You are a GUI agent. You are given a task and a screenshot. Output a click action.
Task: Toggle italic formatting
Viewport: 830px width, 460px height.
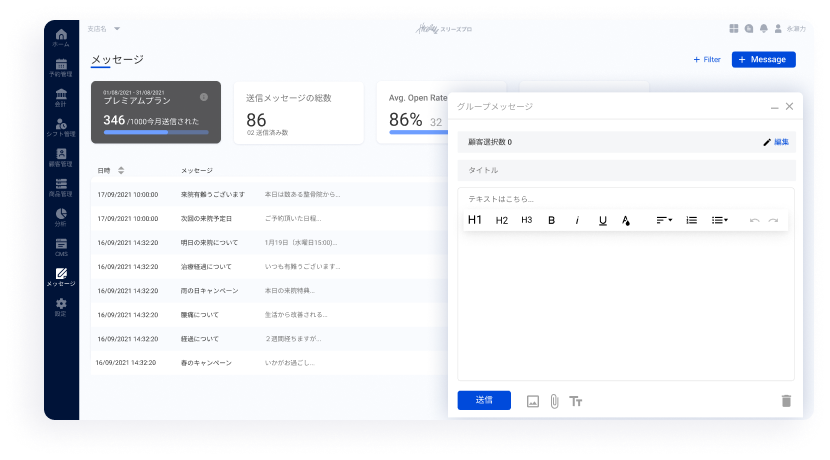click(577, 220)
